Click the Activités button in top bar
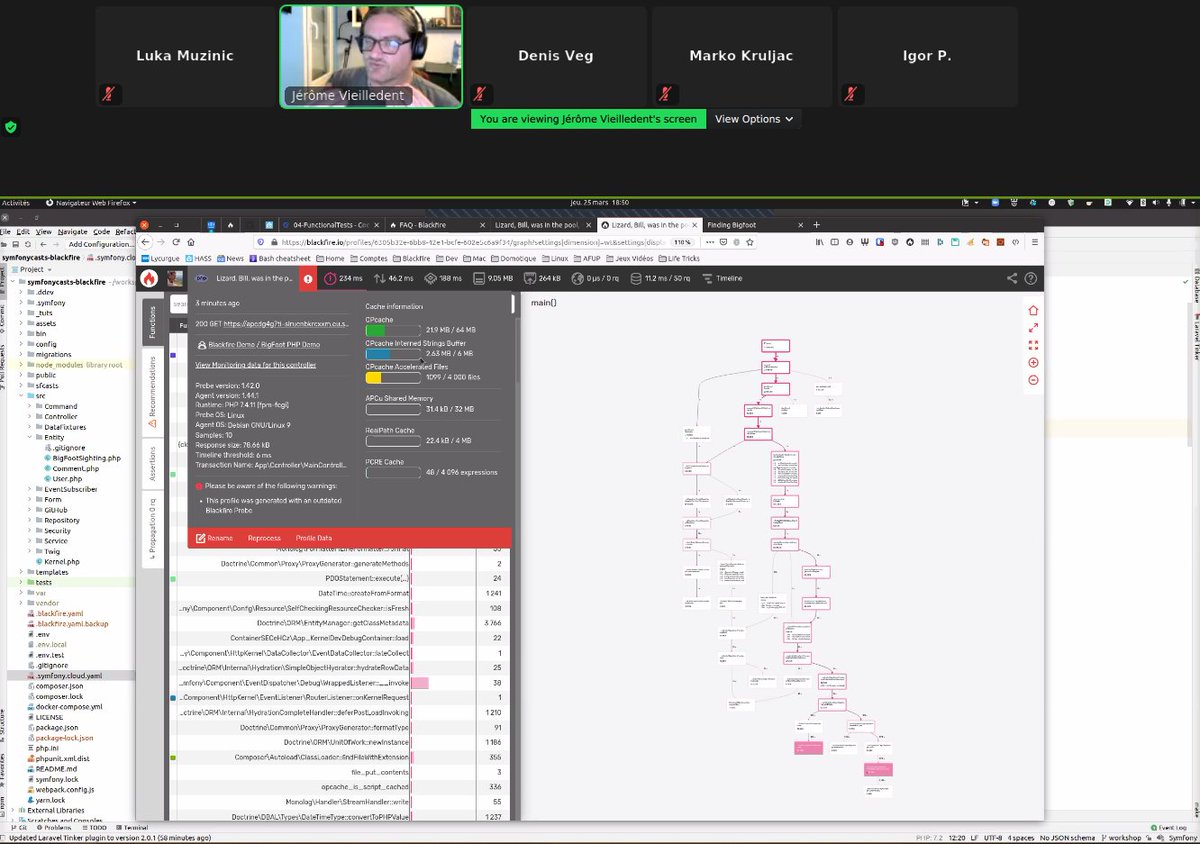The height and width of the screenshot is (844, 1200). 16,202
